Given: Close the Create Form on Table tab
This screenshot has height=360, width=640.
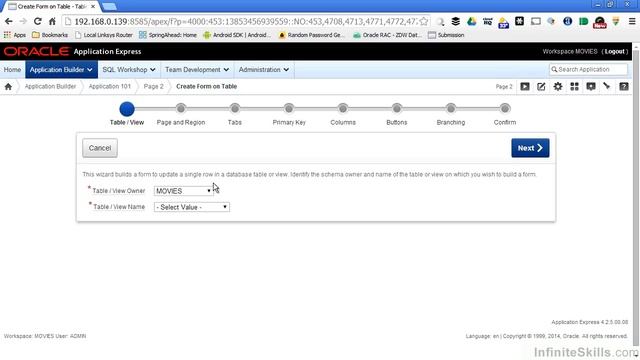Looking at the screenshot, I should (93, 7).
